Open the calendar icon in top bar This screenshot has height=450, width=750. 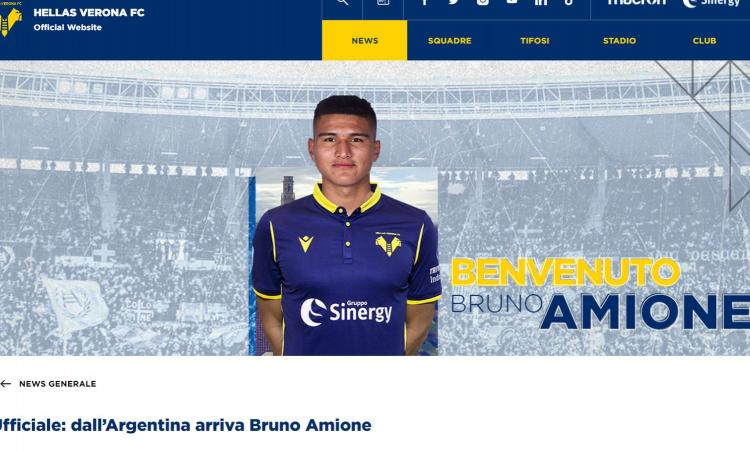pyautogui.click(x=383, y=2)
